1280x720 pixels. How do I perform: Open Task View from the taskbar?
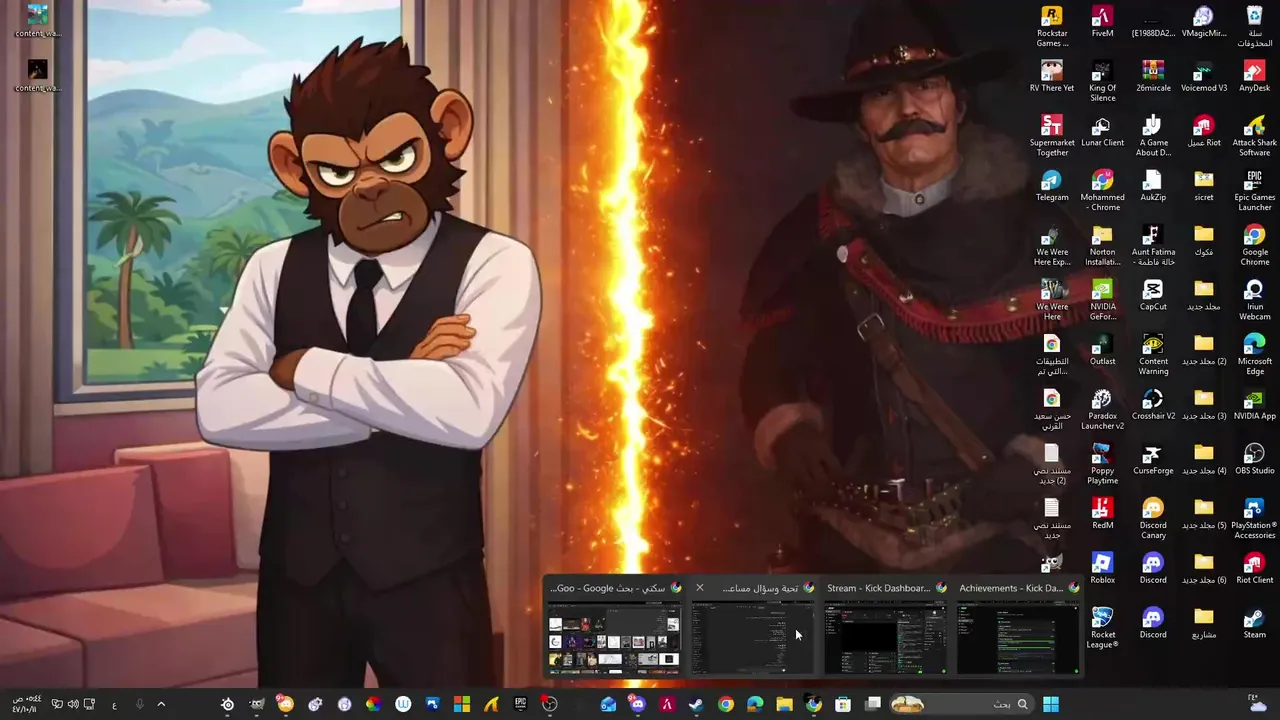pyautogui.click(x=873, y=704)
